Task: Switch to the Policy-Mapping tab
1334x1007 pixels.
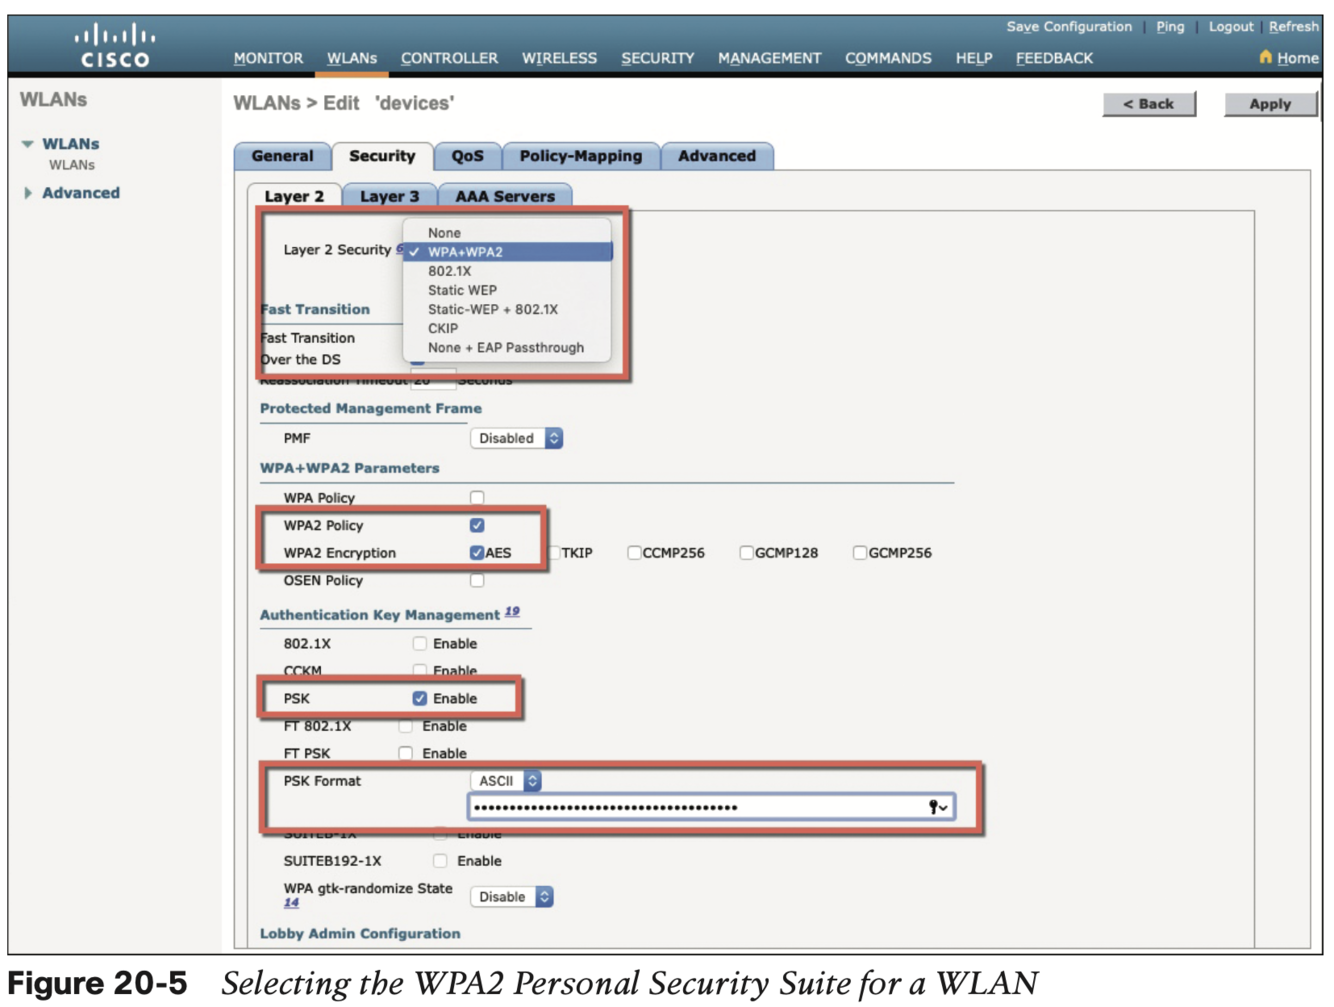Action: click(580, 156)
